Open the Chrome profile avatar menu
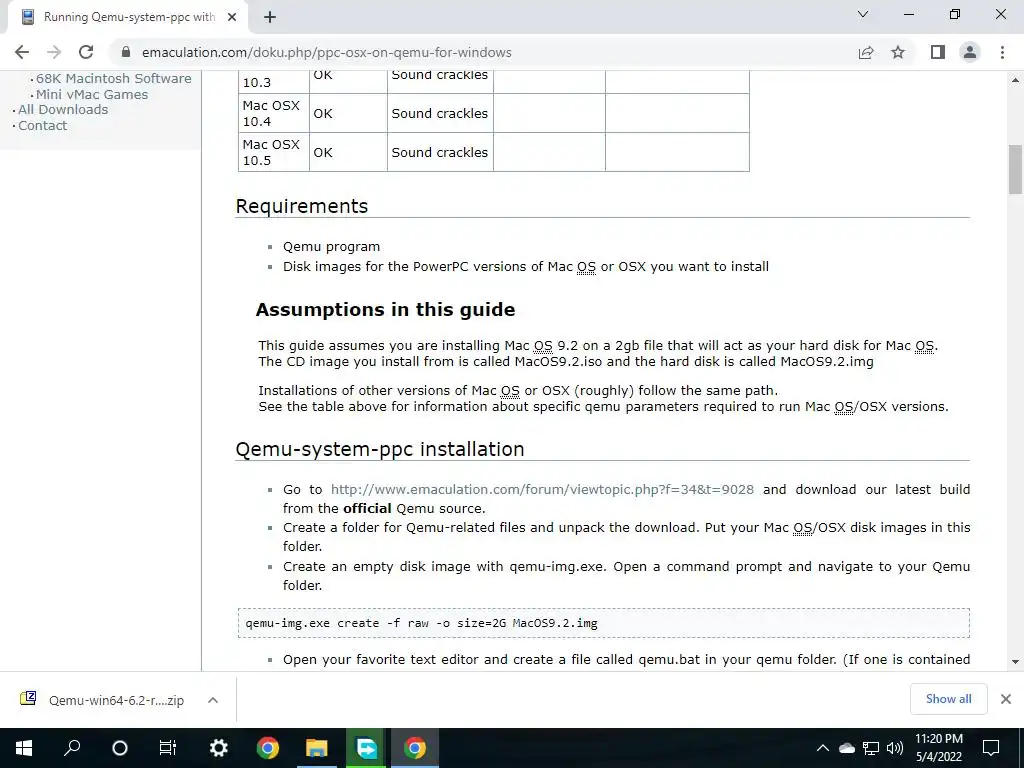1024x768 pixels. (970, 52)
